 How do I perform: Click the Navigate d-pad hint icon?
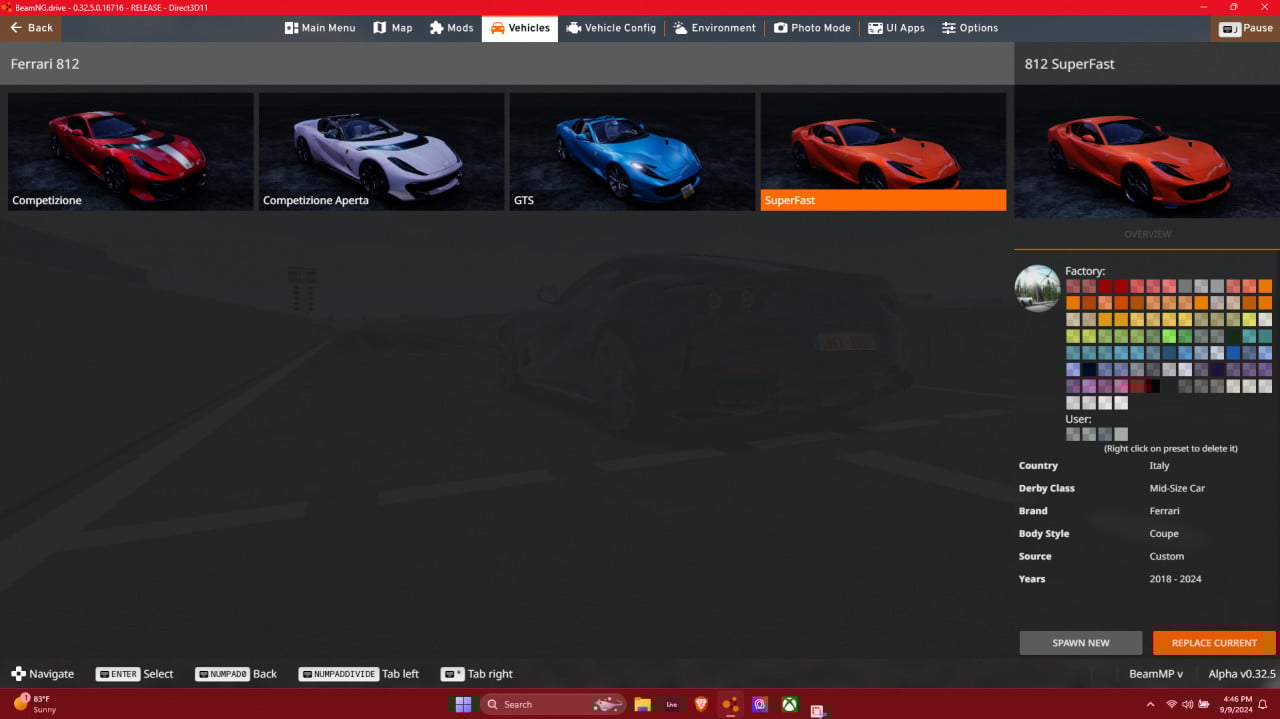[18, 674]
